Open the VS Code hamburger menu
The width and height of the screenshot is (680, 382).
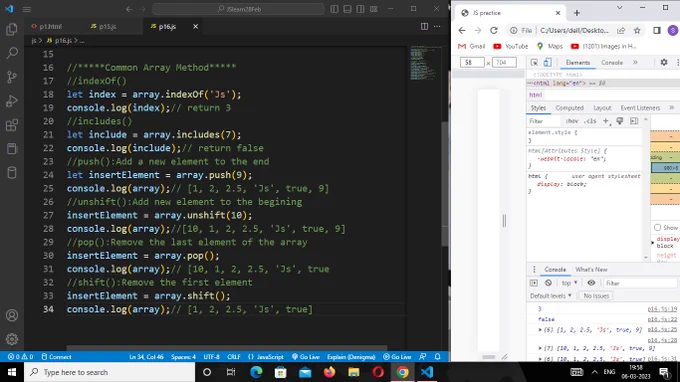point(27,9)
